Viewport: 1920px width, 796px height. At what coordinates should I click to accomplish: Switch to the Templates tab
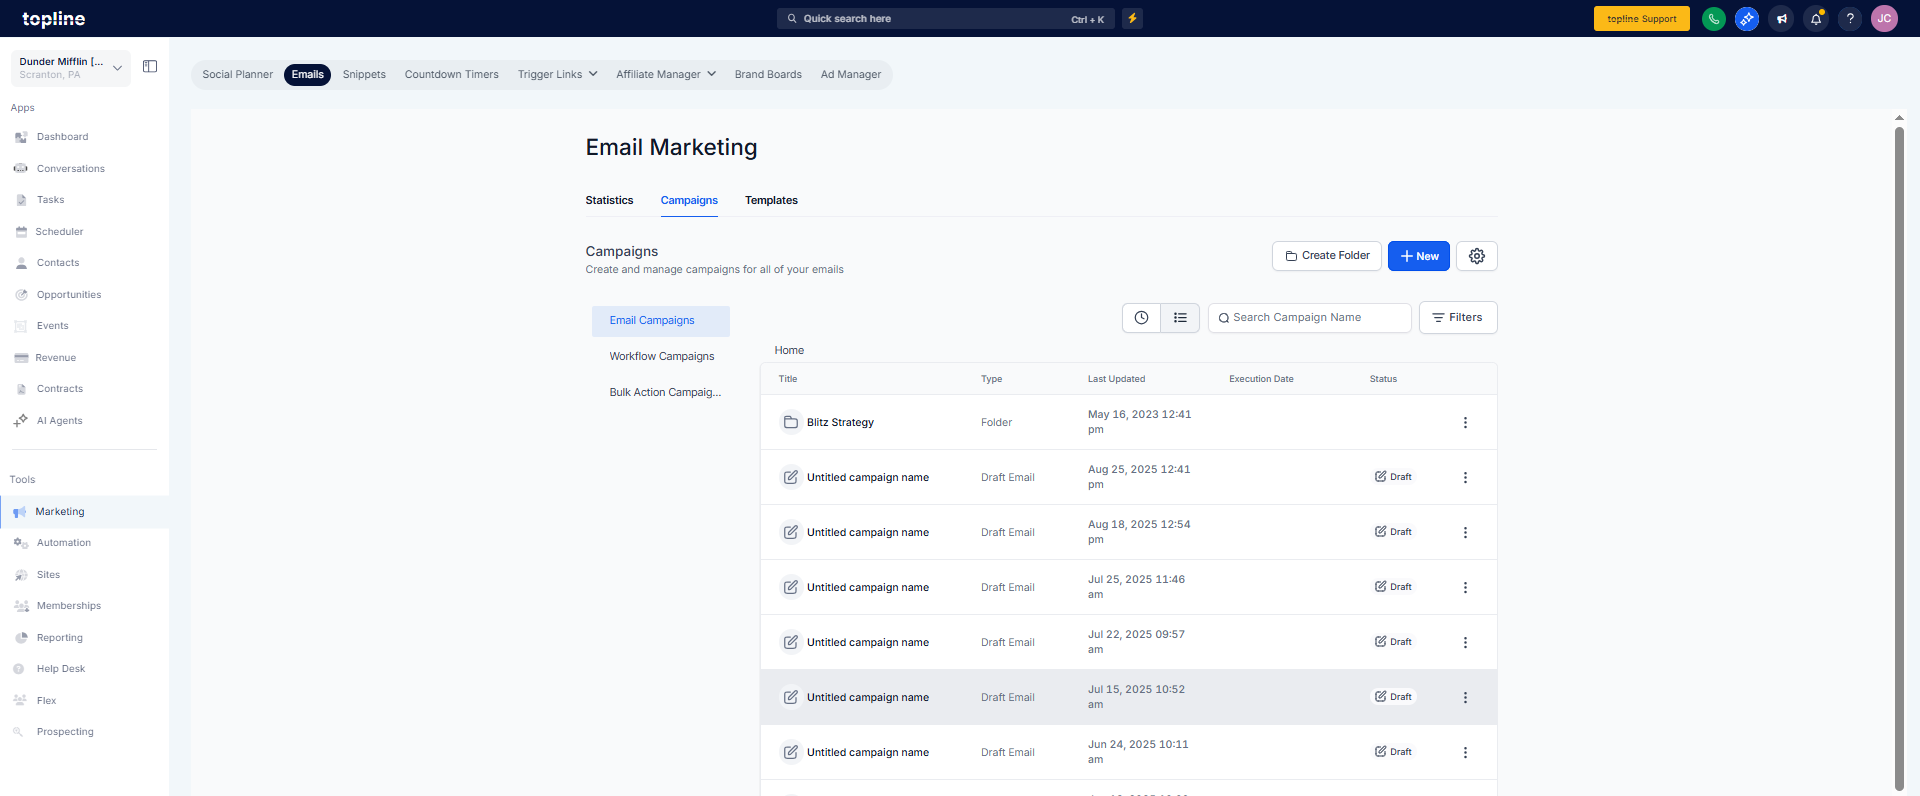(771, 201)
